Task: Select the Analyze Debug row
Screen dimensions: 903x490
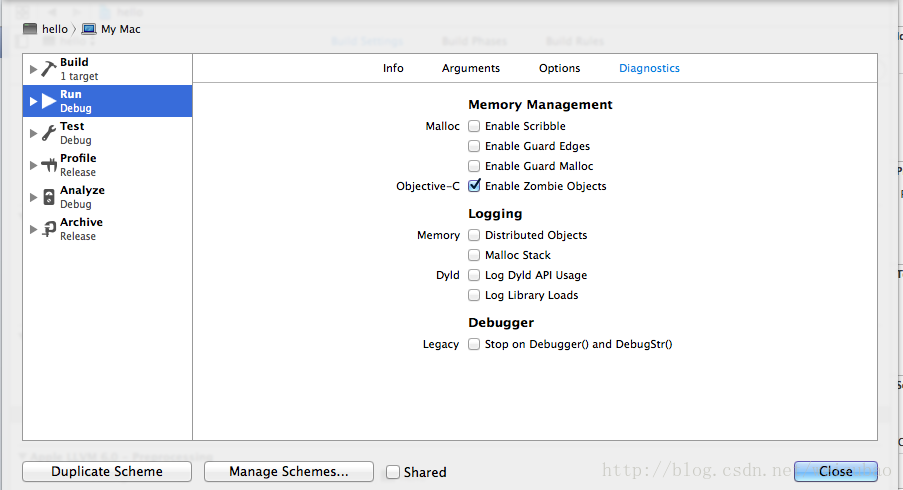Action: pyautogui.click(x=108, y=197)
